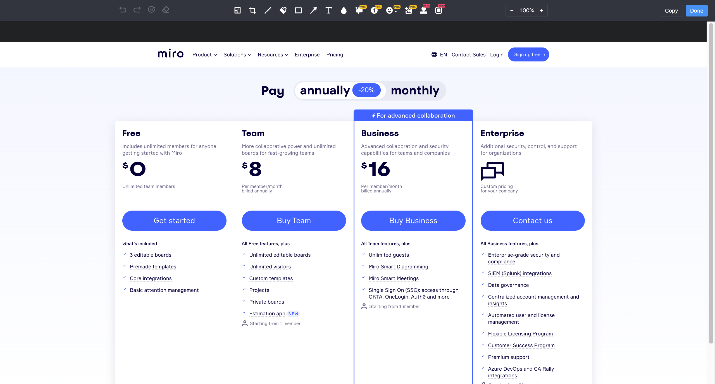
Task: Select the add image tool
Action: tap(409, 10)
